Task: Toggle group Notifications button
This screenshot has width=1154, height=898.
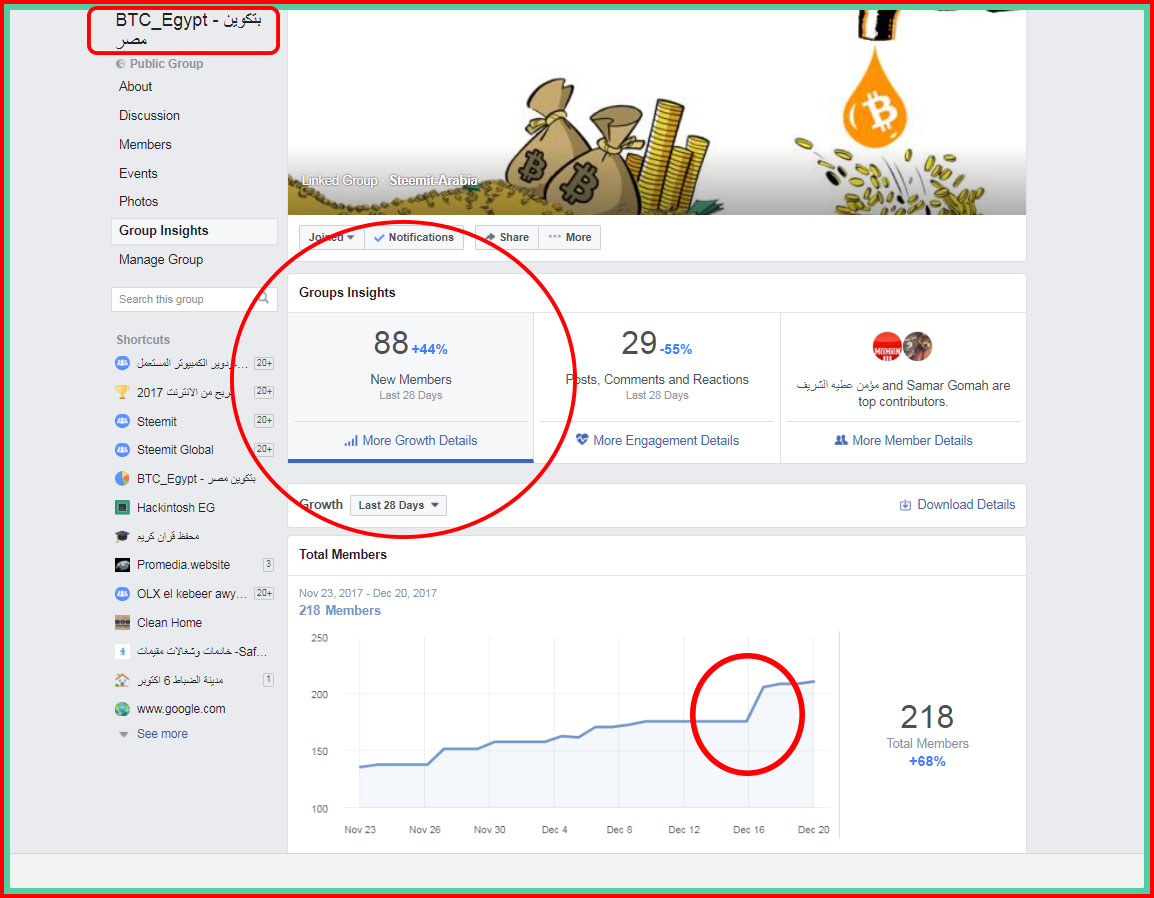Action: [414, 237]
